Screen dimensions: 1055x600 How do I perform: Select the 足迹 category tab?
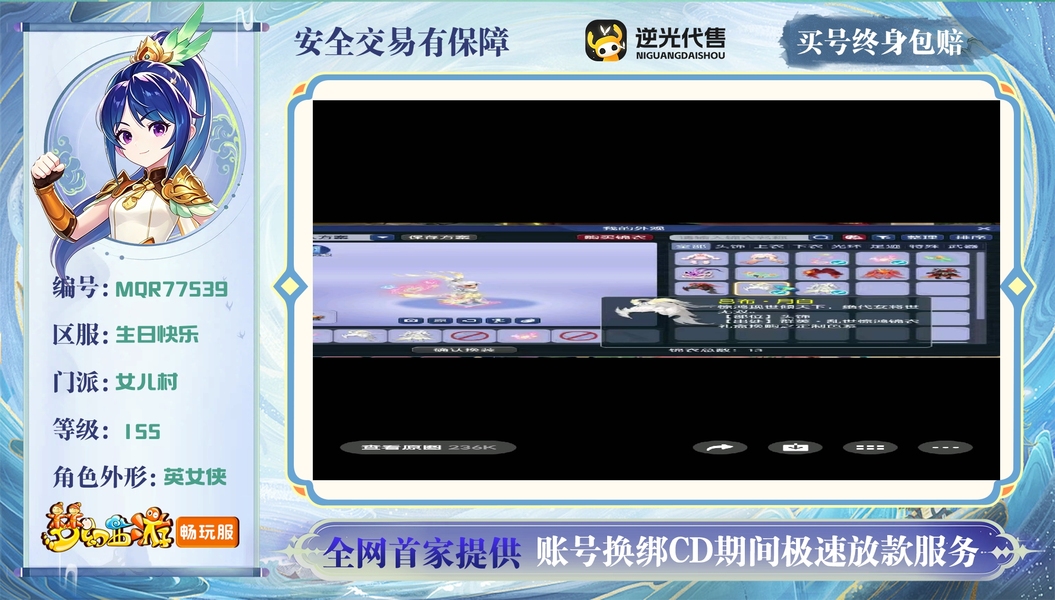[885, 246]
